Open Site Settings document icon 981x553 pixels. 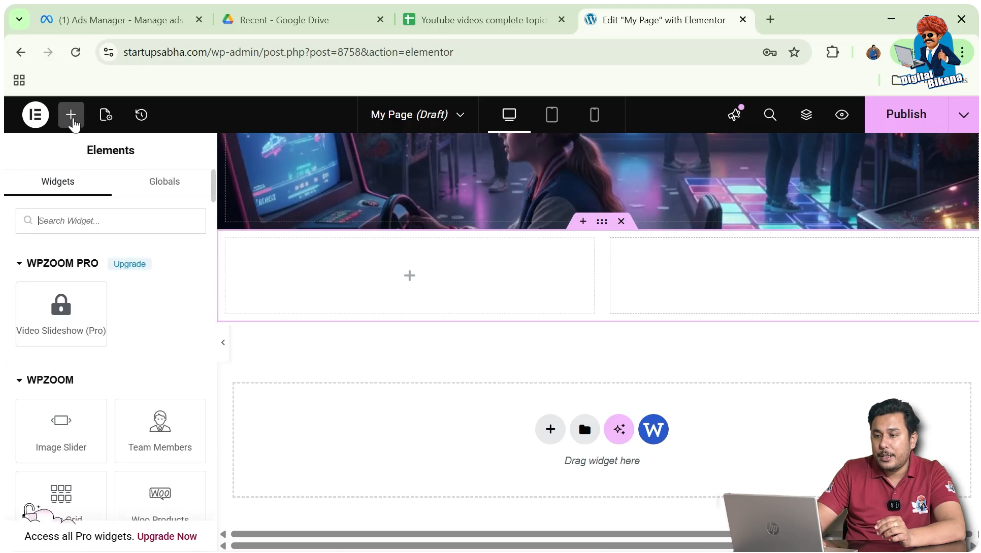(105, 115)
